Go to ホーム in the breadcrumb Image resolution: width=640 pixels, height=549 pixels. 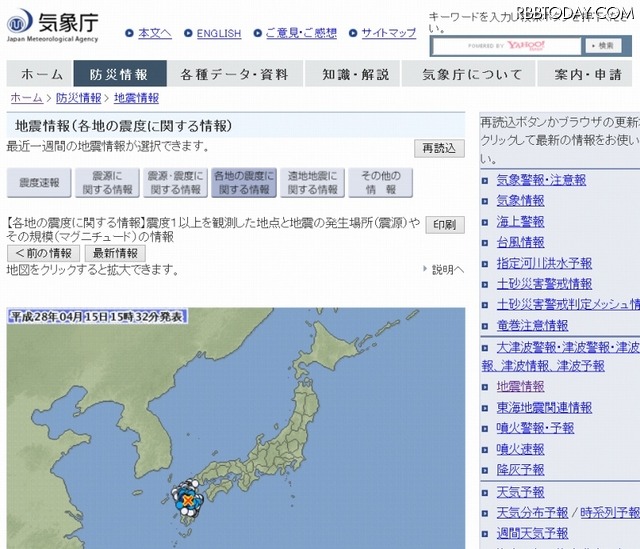tap(27, 98)
